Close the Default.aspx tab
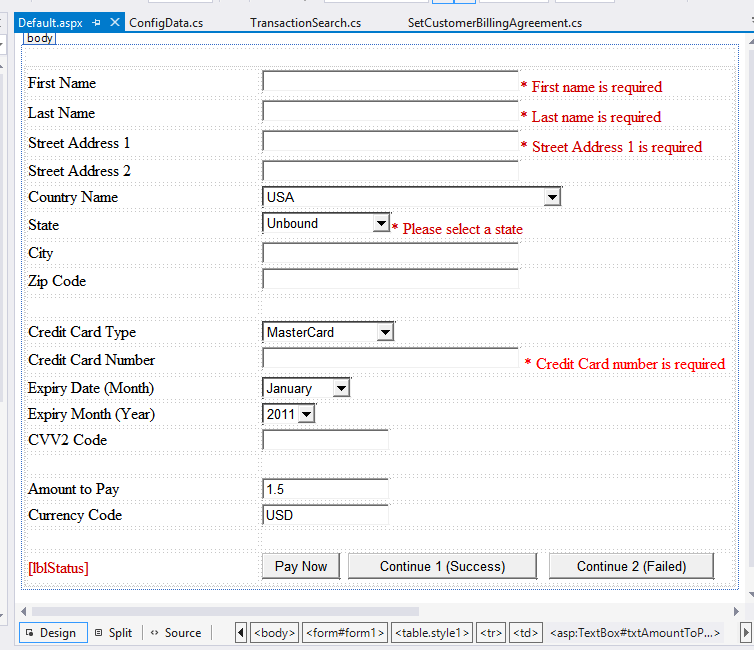Viewport: 754px width, 650px height. pos(115,22)
